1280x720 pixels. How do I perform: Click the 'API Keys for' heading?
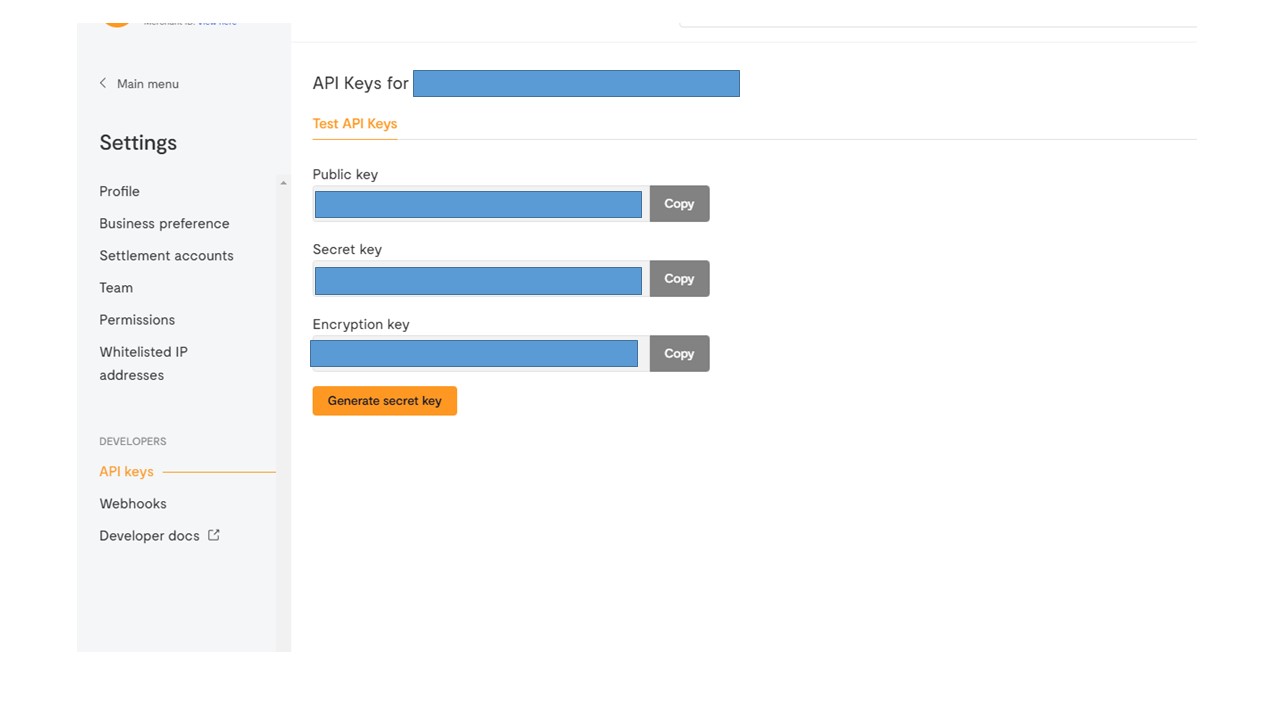(x=360, y=83)
